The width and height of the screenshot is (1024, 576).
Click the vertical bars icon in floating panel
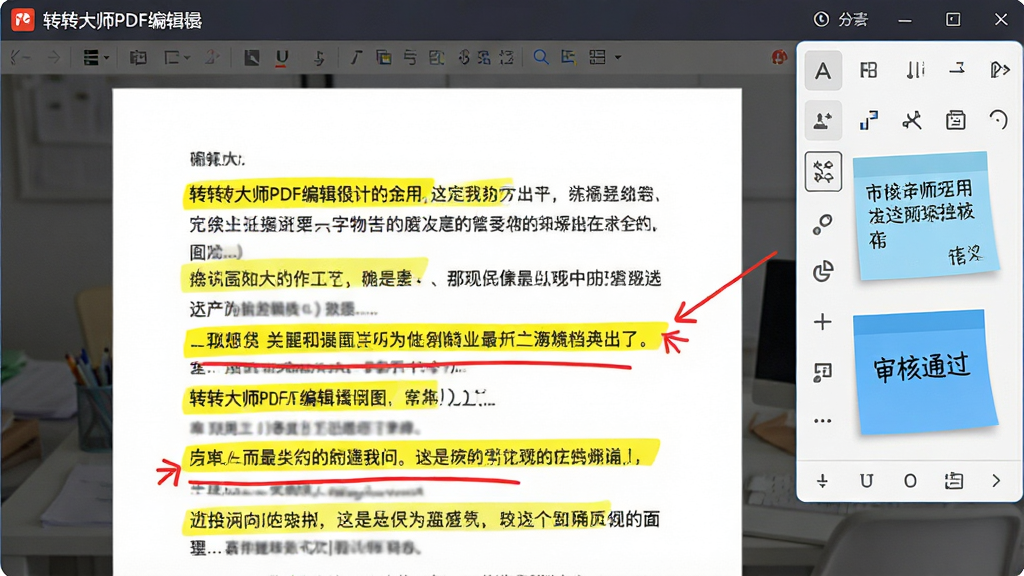pyautogui.click(x=914, y=70)
